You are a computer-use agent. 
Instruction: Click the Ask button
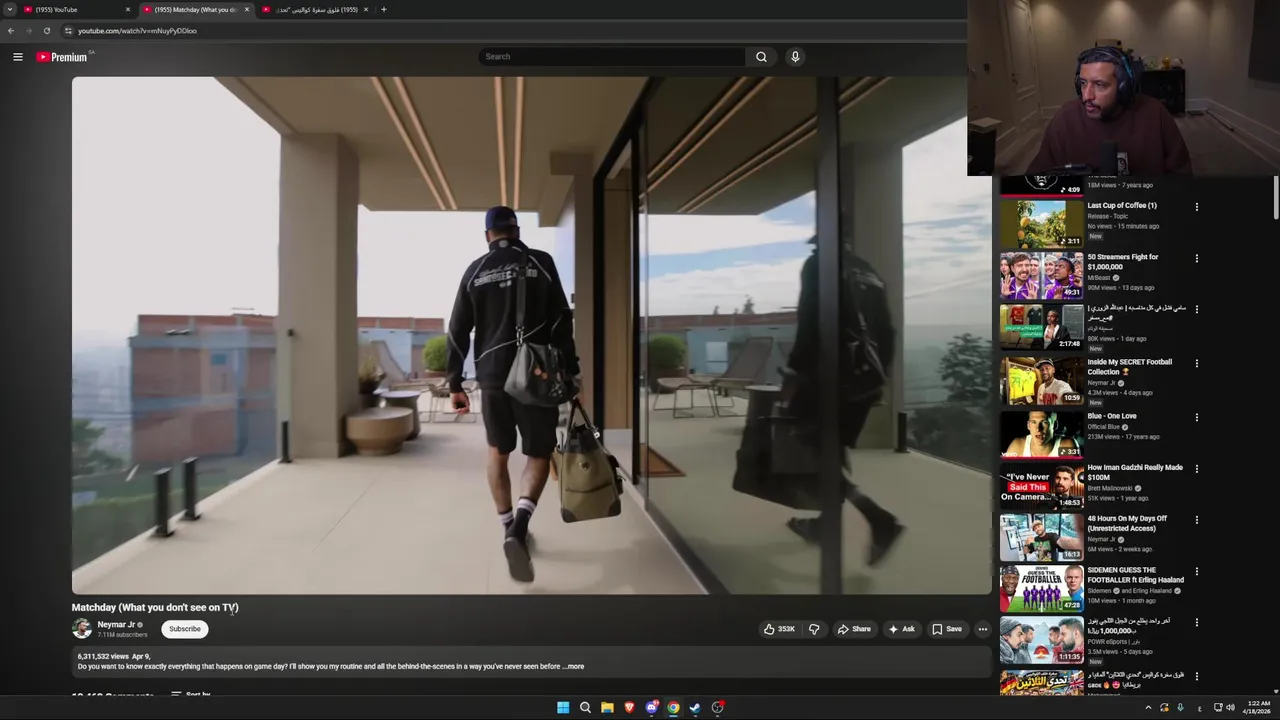[x=901, y=629]
